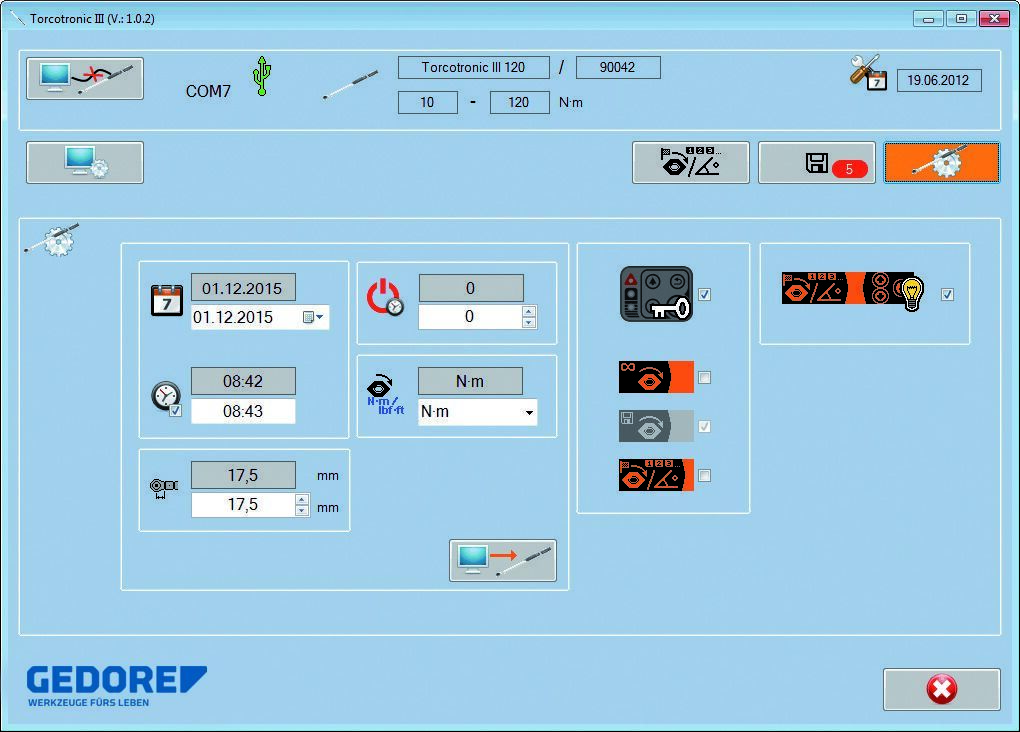This screenshot has width=1020, height=732.
Task: Open the measurement mode angle/torque button
Action: (690, 163)
